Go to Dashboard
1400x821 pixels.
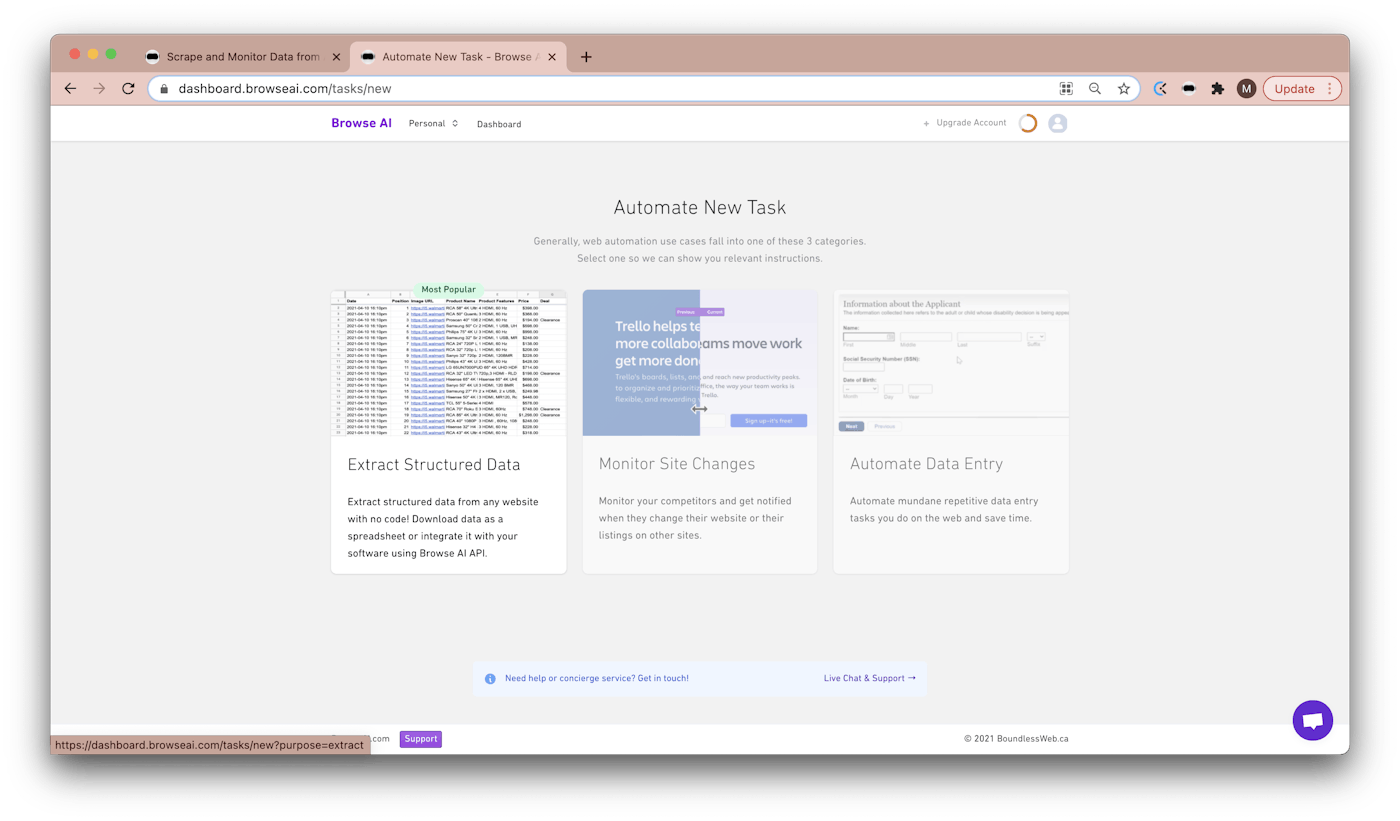(x=499, y=124)
